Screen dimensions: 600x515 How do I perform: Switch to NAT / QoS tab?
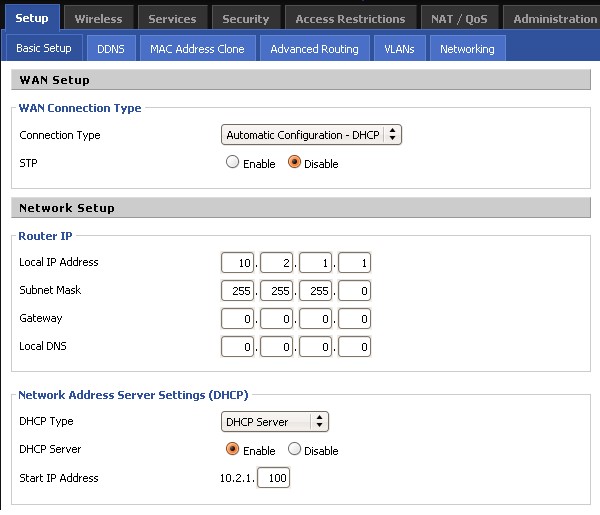[x=459, y=19]
